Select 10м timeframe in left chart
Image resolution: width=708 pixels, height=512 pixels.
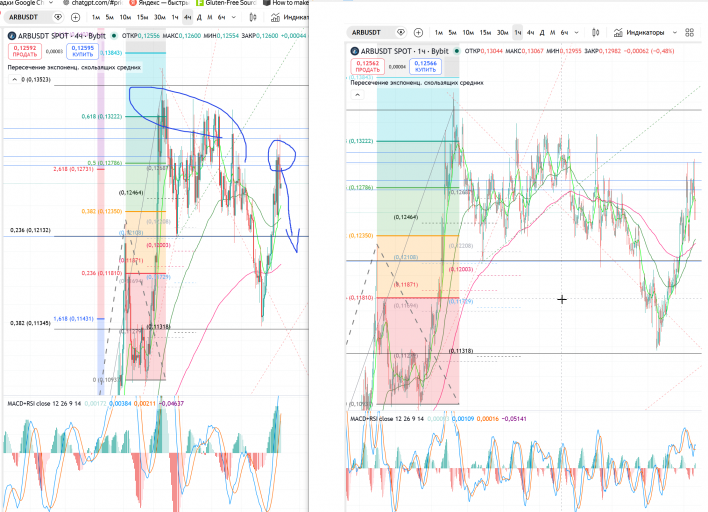pyautogui.click(x=125, y=17)
